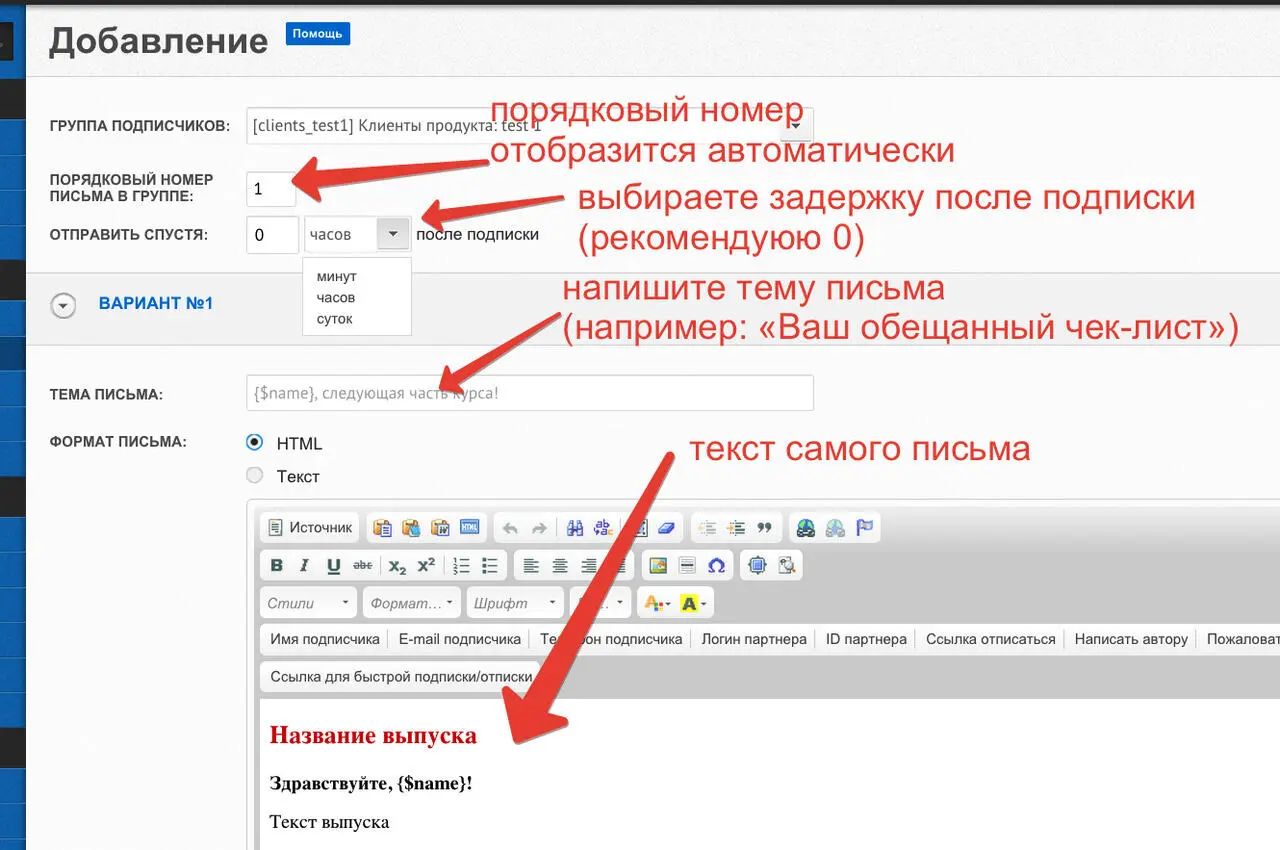Toggle underline formatting

pos(334,566)
